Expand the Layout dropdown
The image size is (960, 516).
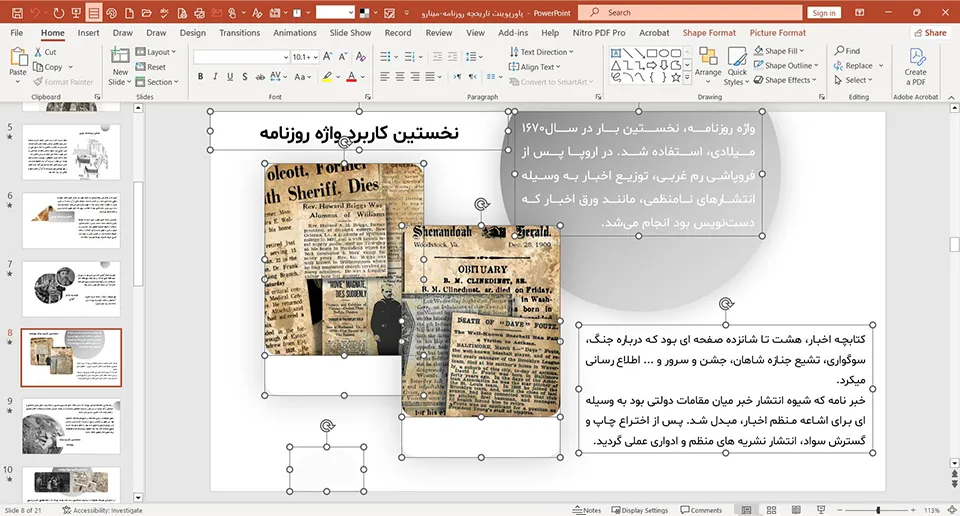[x=156, y=52]
